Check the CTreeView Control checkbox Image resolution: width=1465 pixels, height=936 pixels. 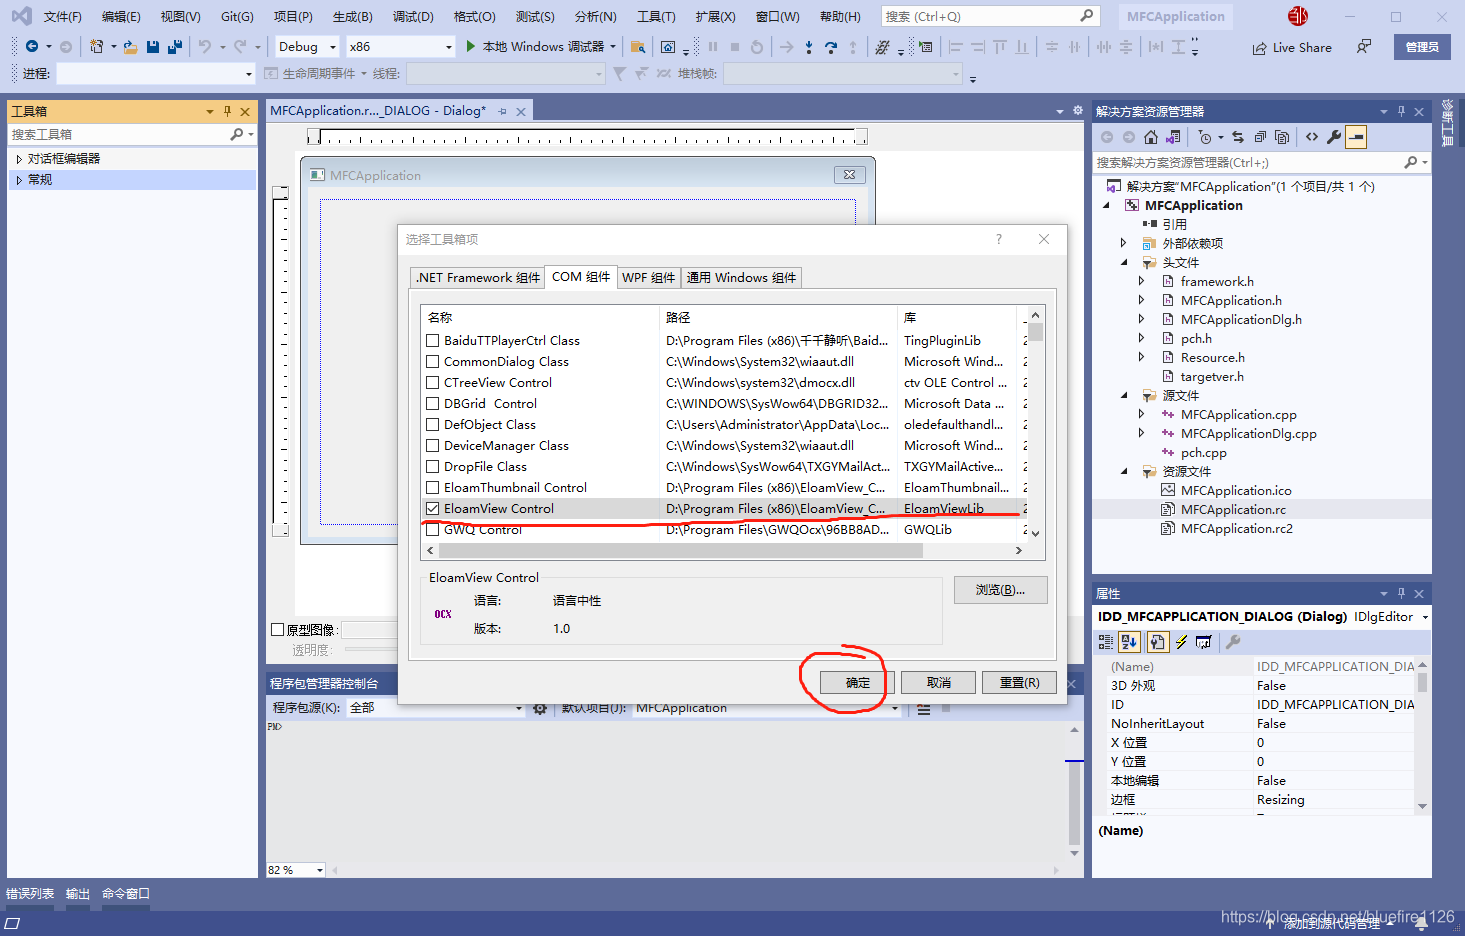tap(433, 382)
